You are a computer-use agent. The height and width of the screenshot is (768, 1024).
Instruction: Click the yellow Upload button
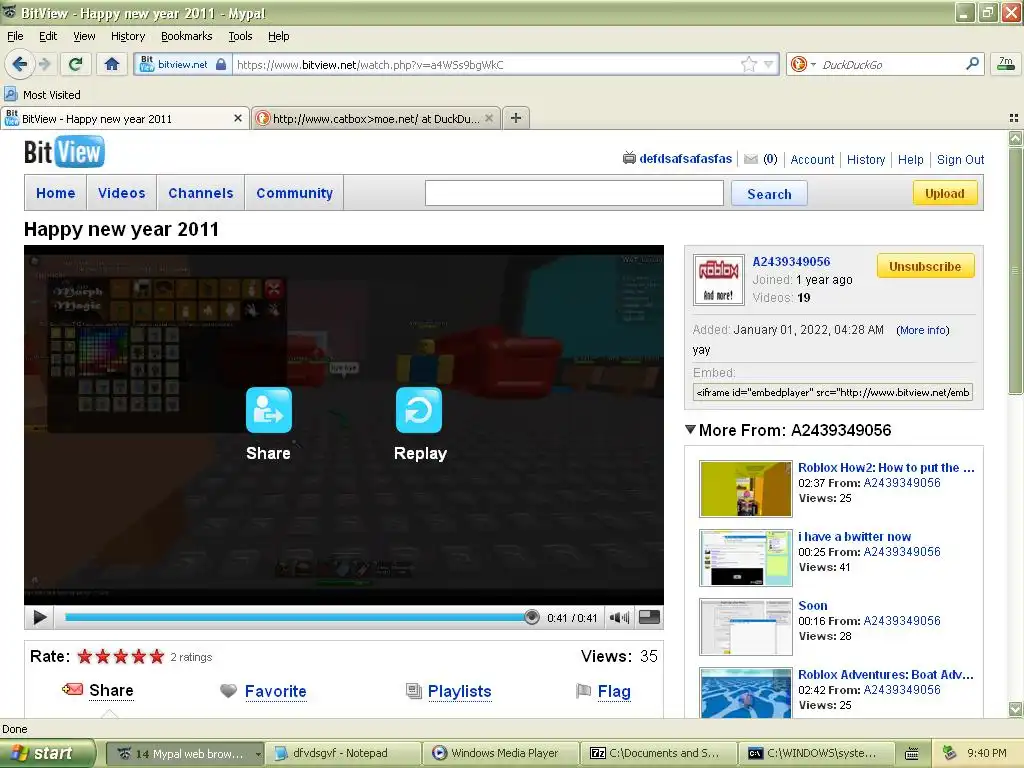coord(945,193)
